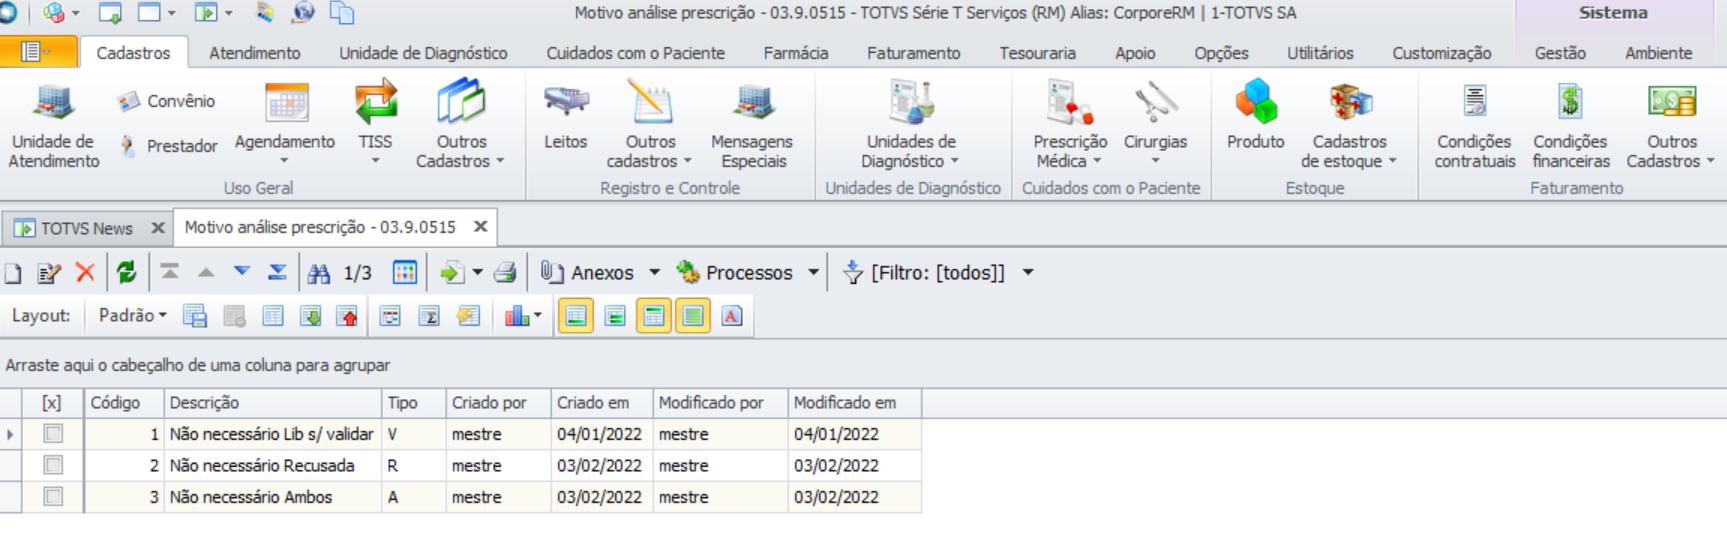Sort by Descrição column header

(x=273, y=403)
